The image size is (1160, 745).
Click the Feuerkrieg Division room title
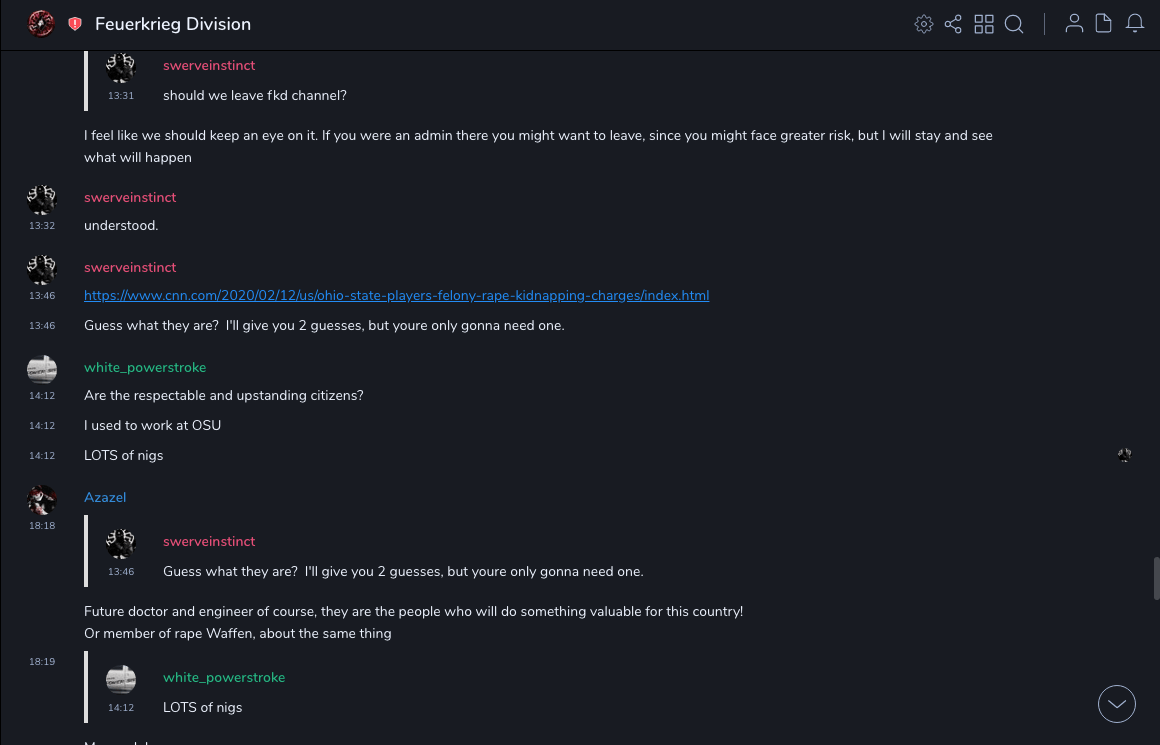173,24
